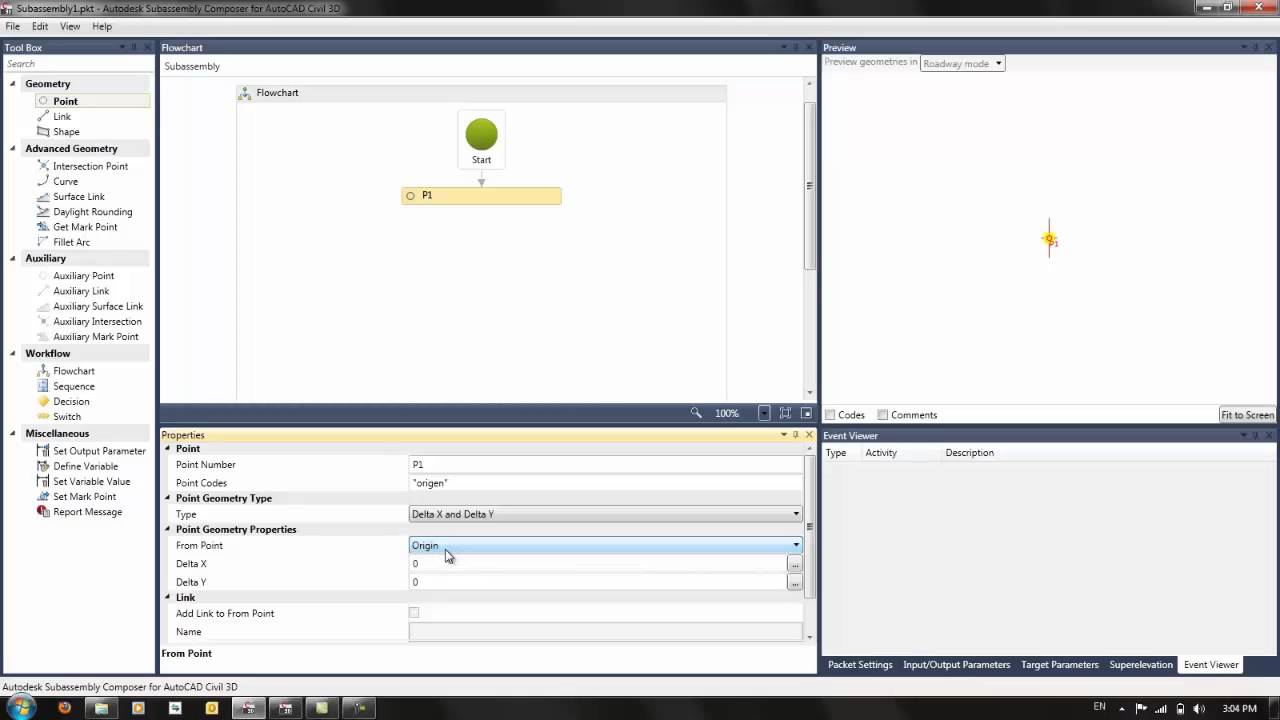Open the File menu
This screenshot has height=720, width=1280.
(x=13, y=26)
